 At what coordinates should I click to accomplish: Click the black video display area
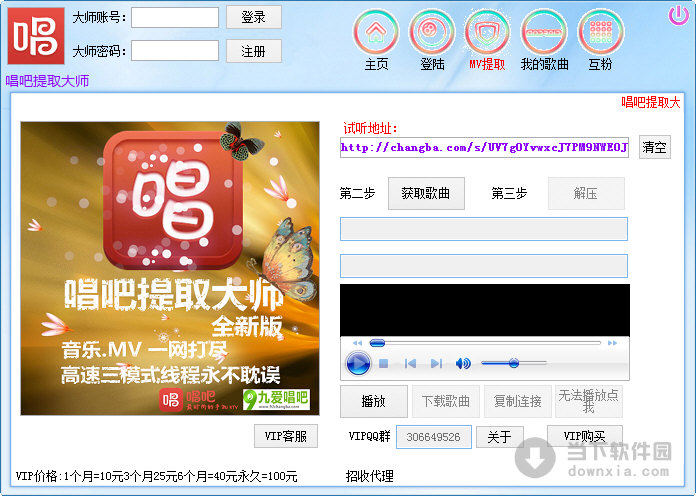[485, 310]
